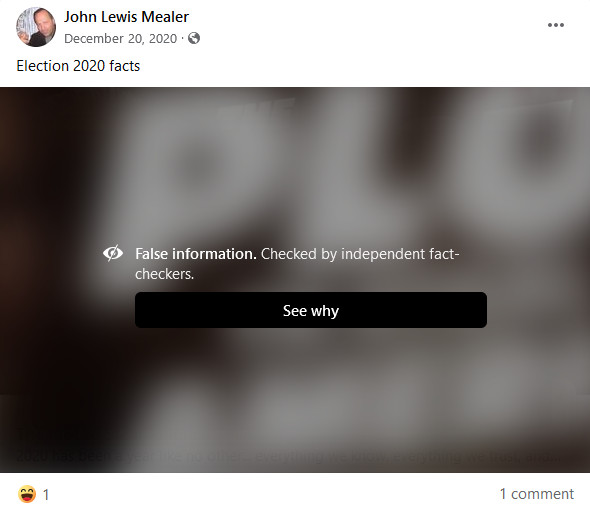Open the 1 comment link
The image size is (590, 512).
[x=537, y=494]
